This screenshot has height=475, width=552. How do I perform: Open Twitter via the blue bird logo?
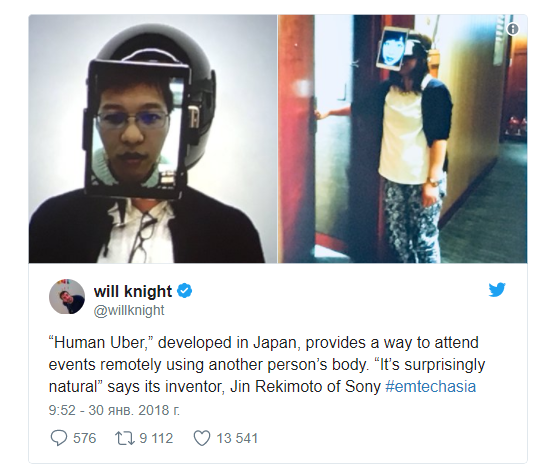point(497,289)
